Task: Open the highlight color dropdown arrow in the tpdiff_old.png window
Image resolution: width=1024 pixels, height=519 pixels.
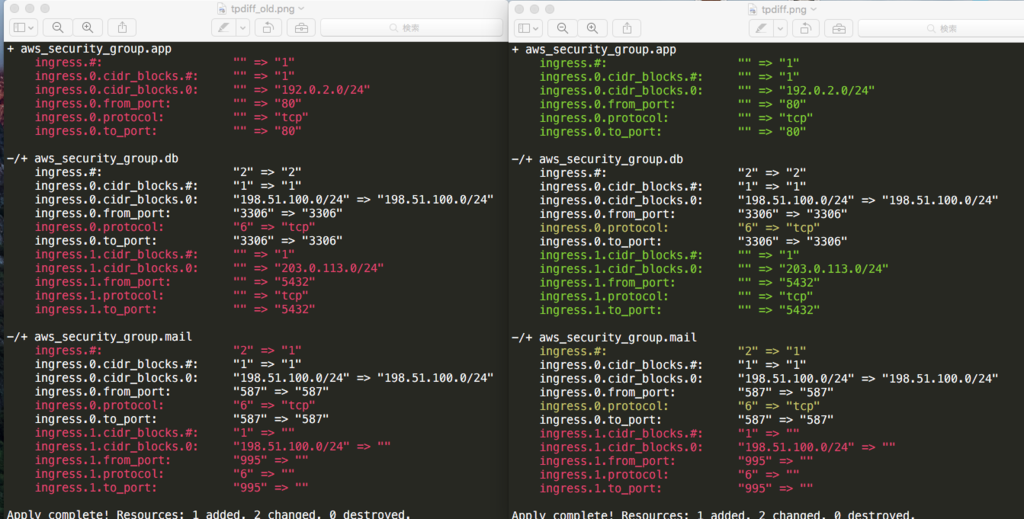Action: pos(242,27)
